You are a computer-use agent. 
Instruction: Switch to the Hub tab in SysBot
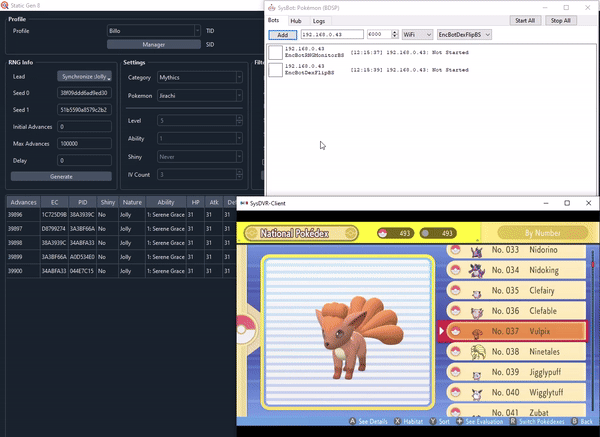[295, 21]
